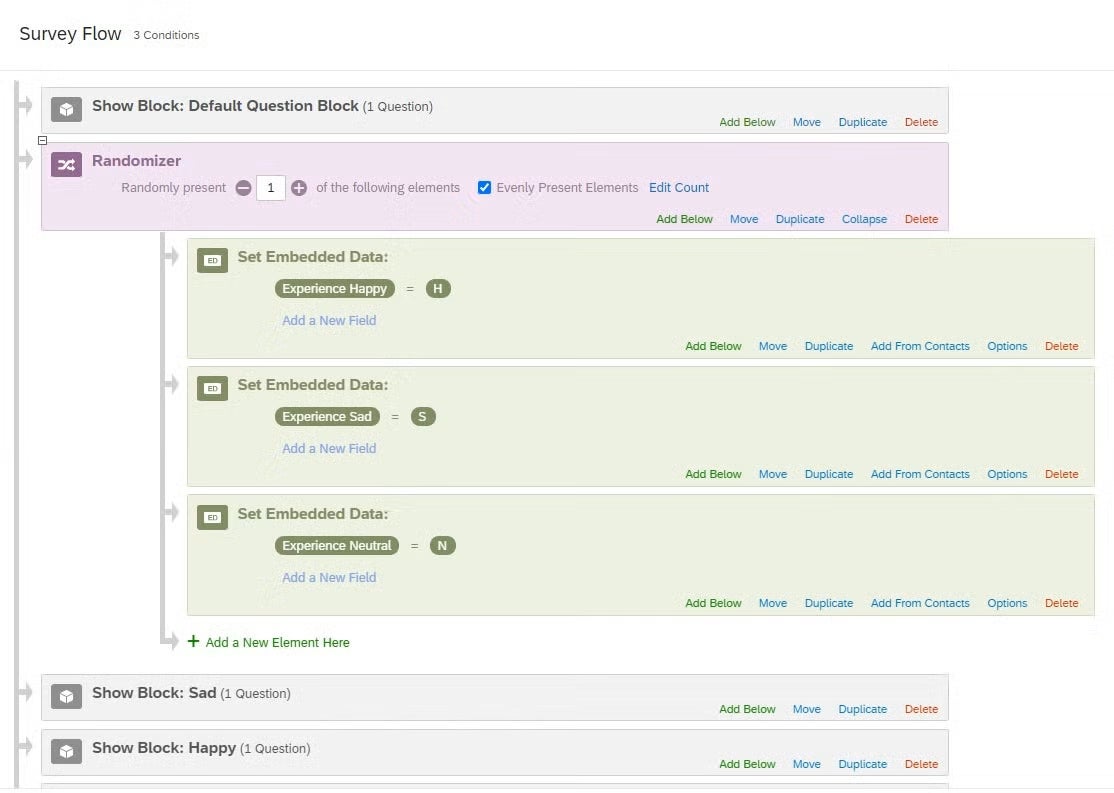Add Below the Experience Neutral element

tap(713, 603)
